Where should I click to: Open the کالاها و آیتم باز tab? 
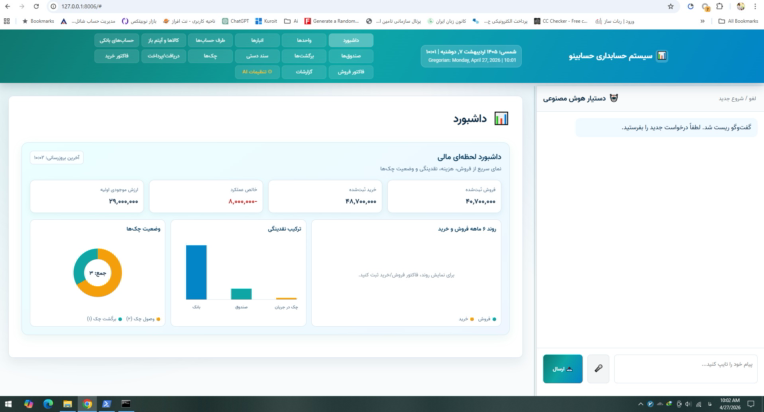pos(164,40)
